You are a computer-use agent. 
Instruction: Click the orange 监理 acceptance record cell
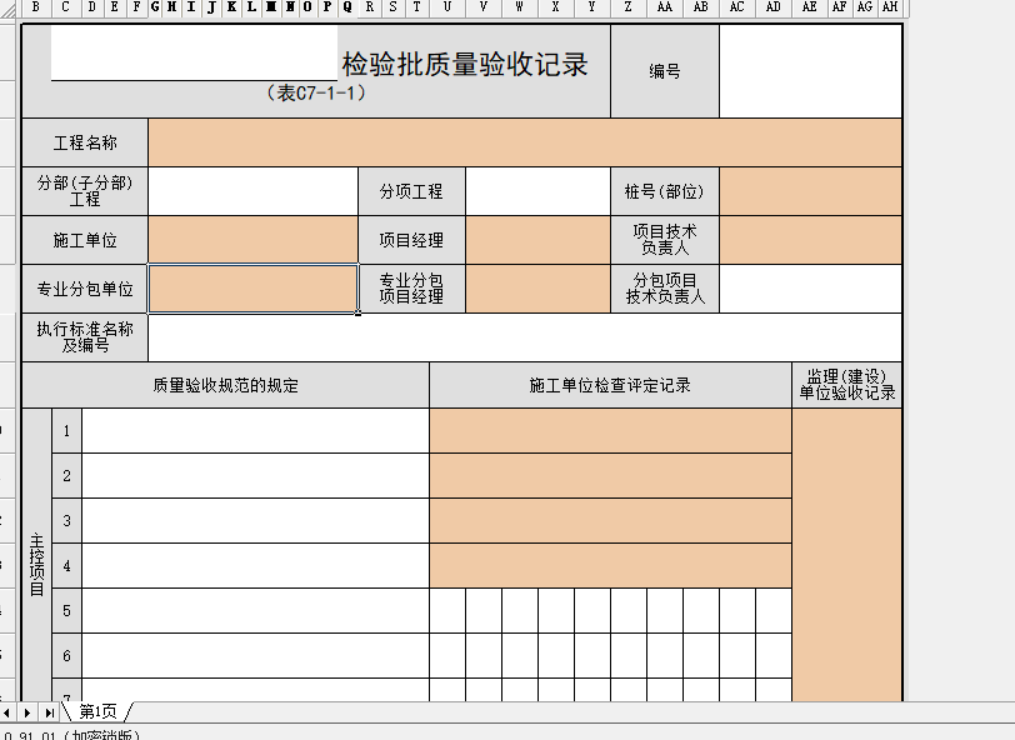(847, 555)
